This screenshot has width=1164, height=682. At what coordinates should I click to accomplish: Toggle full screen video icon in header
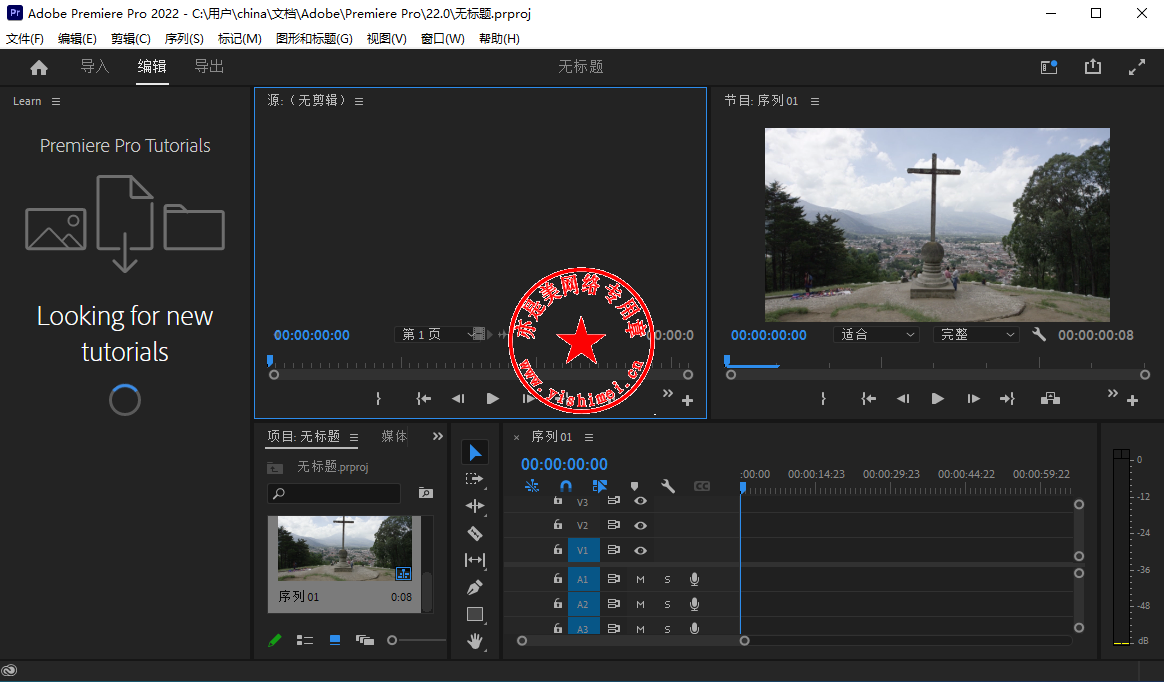pyautogui.click(x=1137, y=68)
